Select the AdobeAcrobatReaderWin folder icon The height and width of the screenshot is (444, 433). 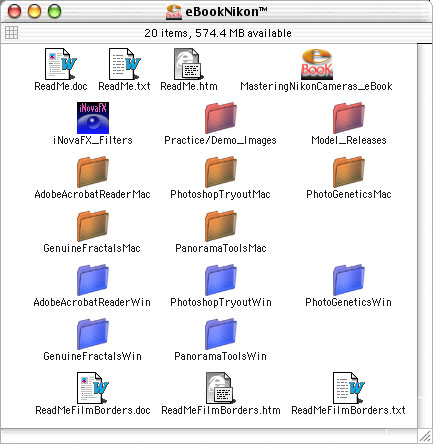(93, 280)
